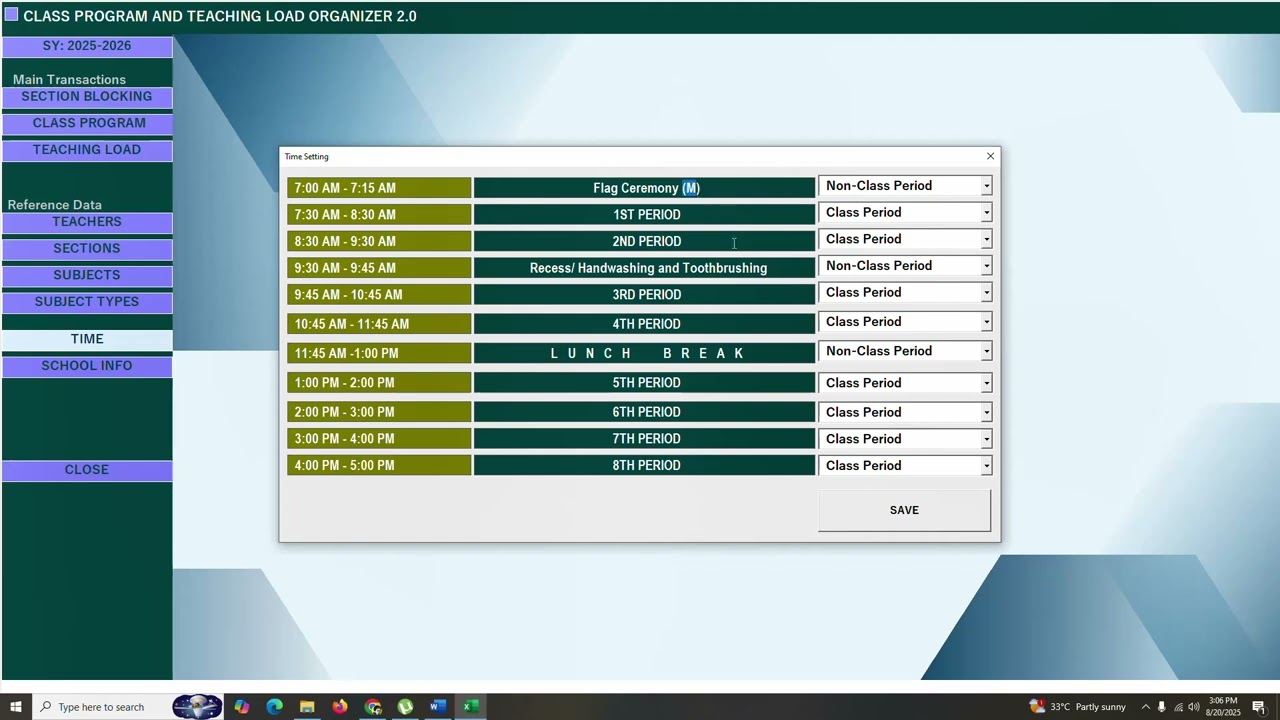Show hidden system tray icons
Viewport: 1280px width, 720px height.
coord(1145,707)
